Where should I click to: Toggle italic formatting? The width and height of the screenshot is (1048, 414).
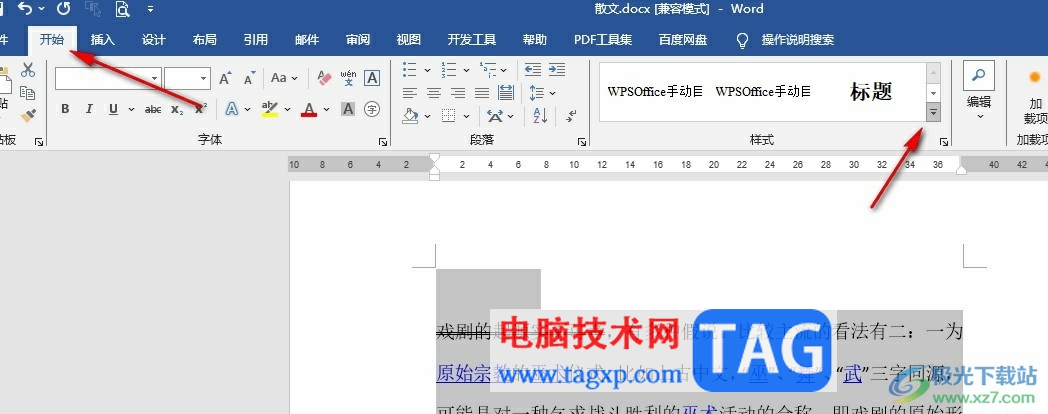tap(89, 109)
